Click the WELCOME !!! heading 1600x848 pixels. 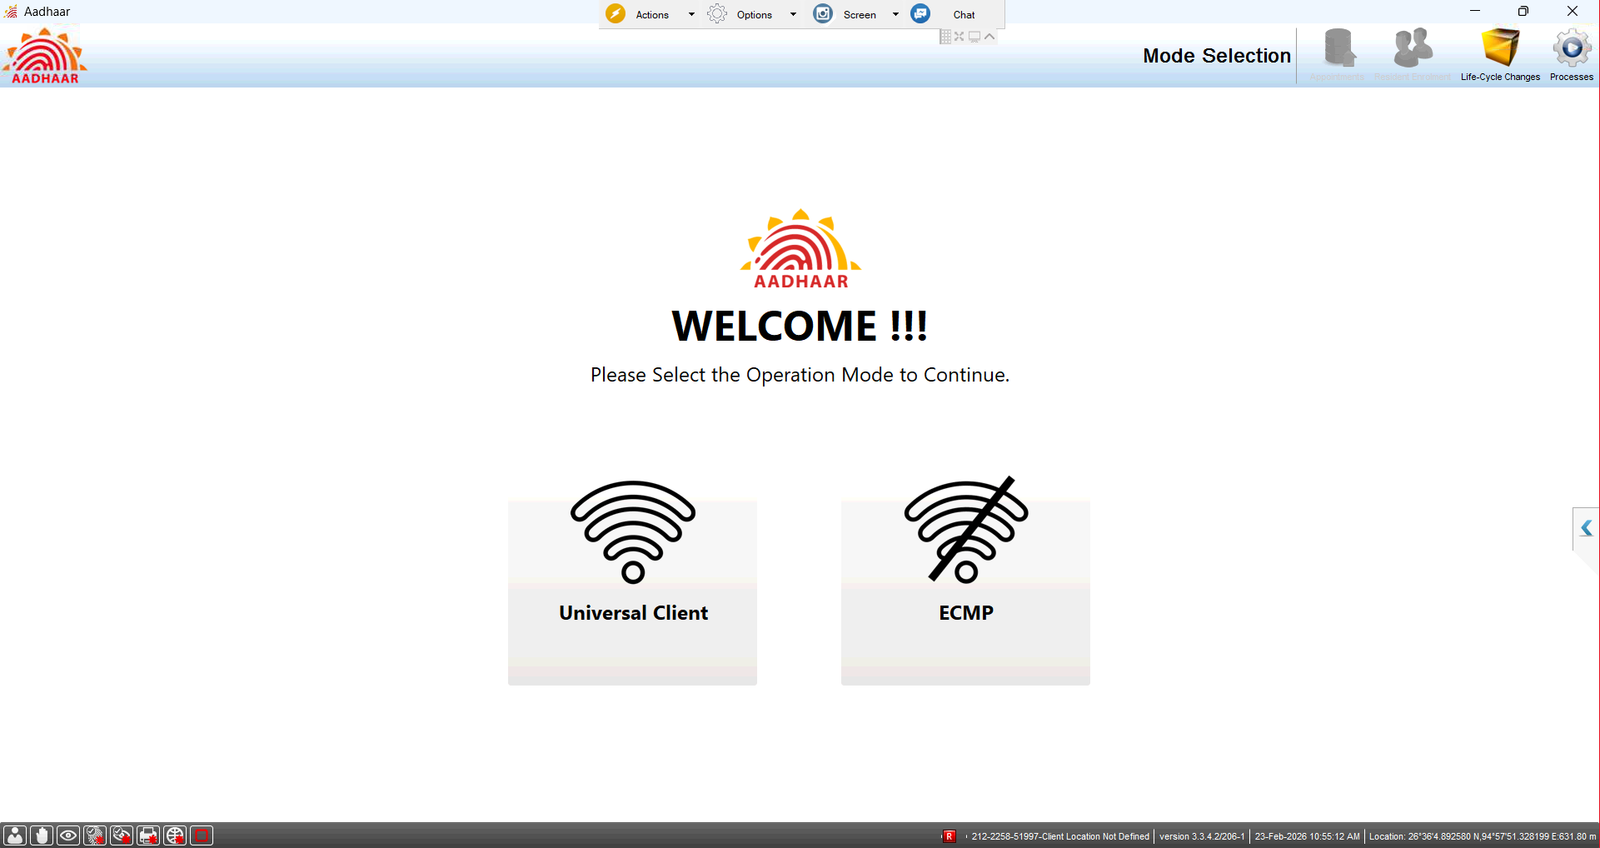pos(800,326)
